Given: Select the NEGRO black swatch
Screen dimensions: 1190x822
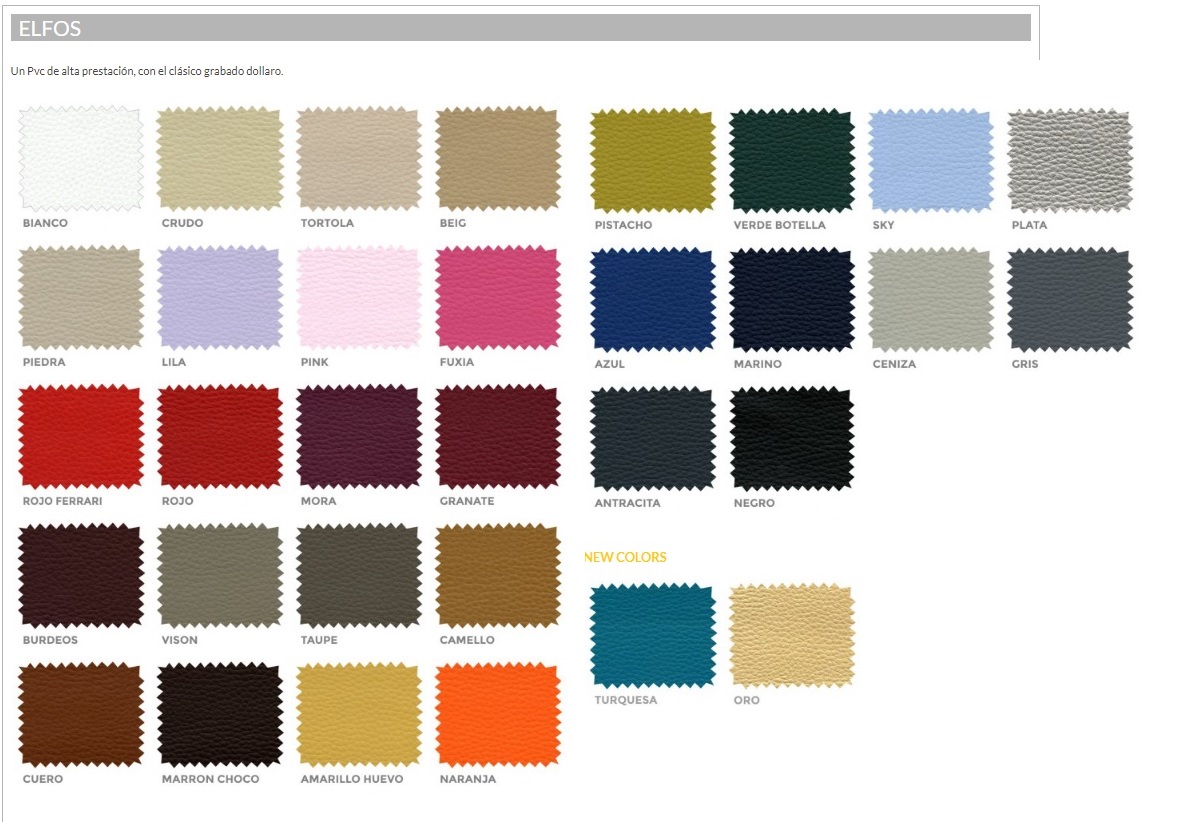Looking at the screenshot, I should 792,439.
